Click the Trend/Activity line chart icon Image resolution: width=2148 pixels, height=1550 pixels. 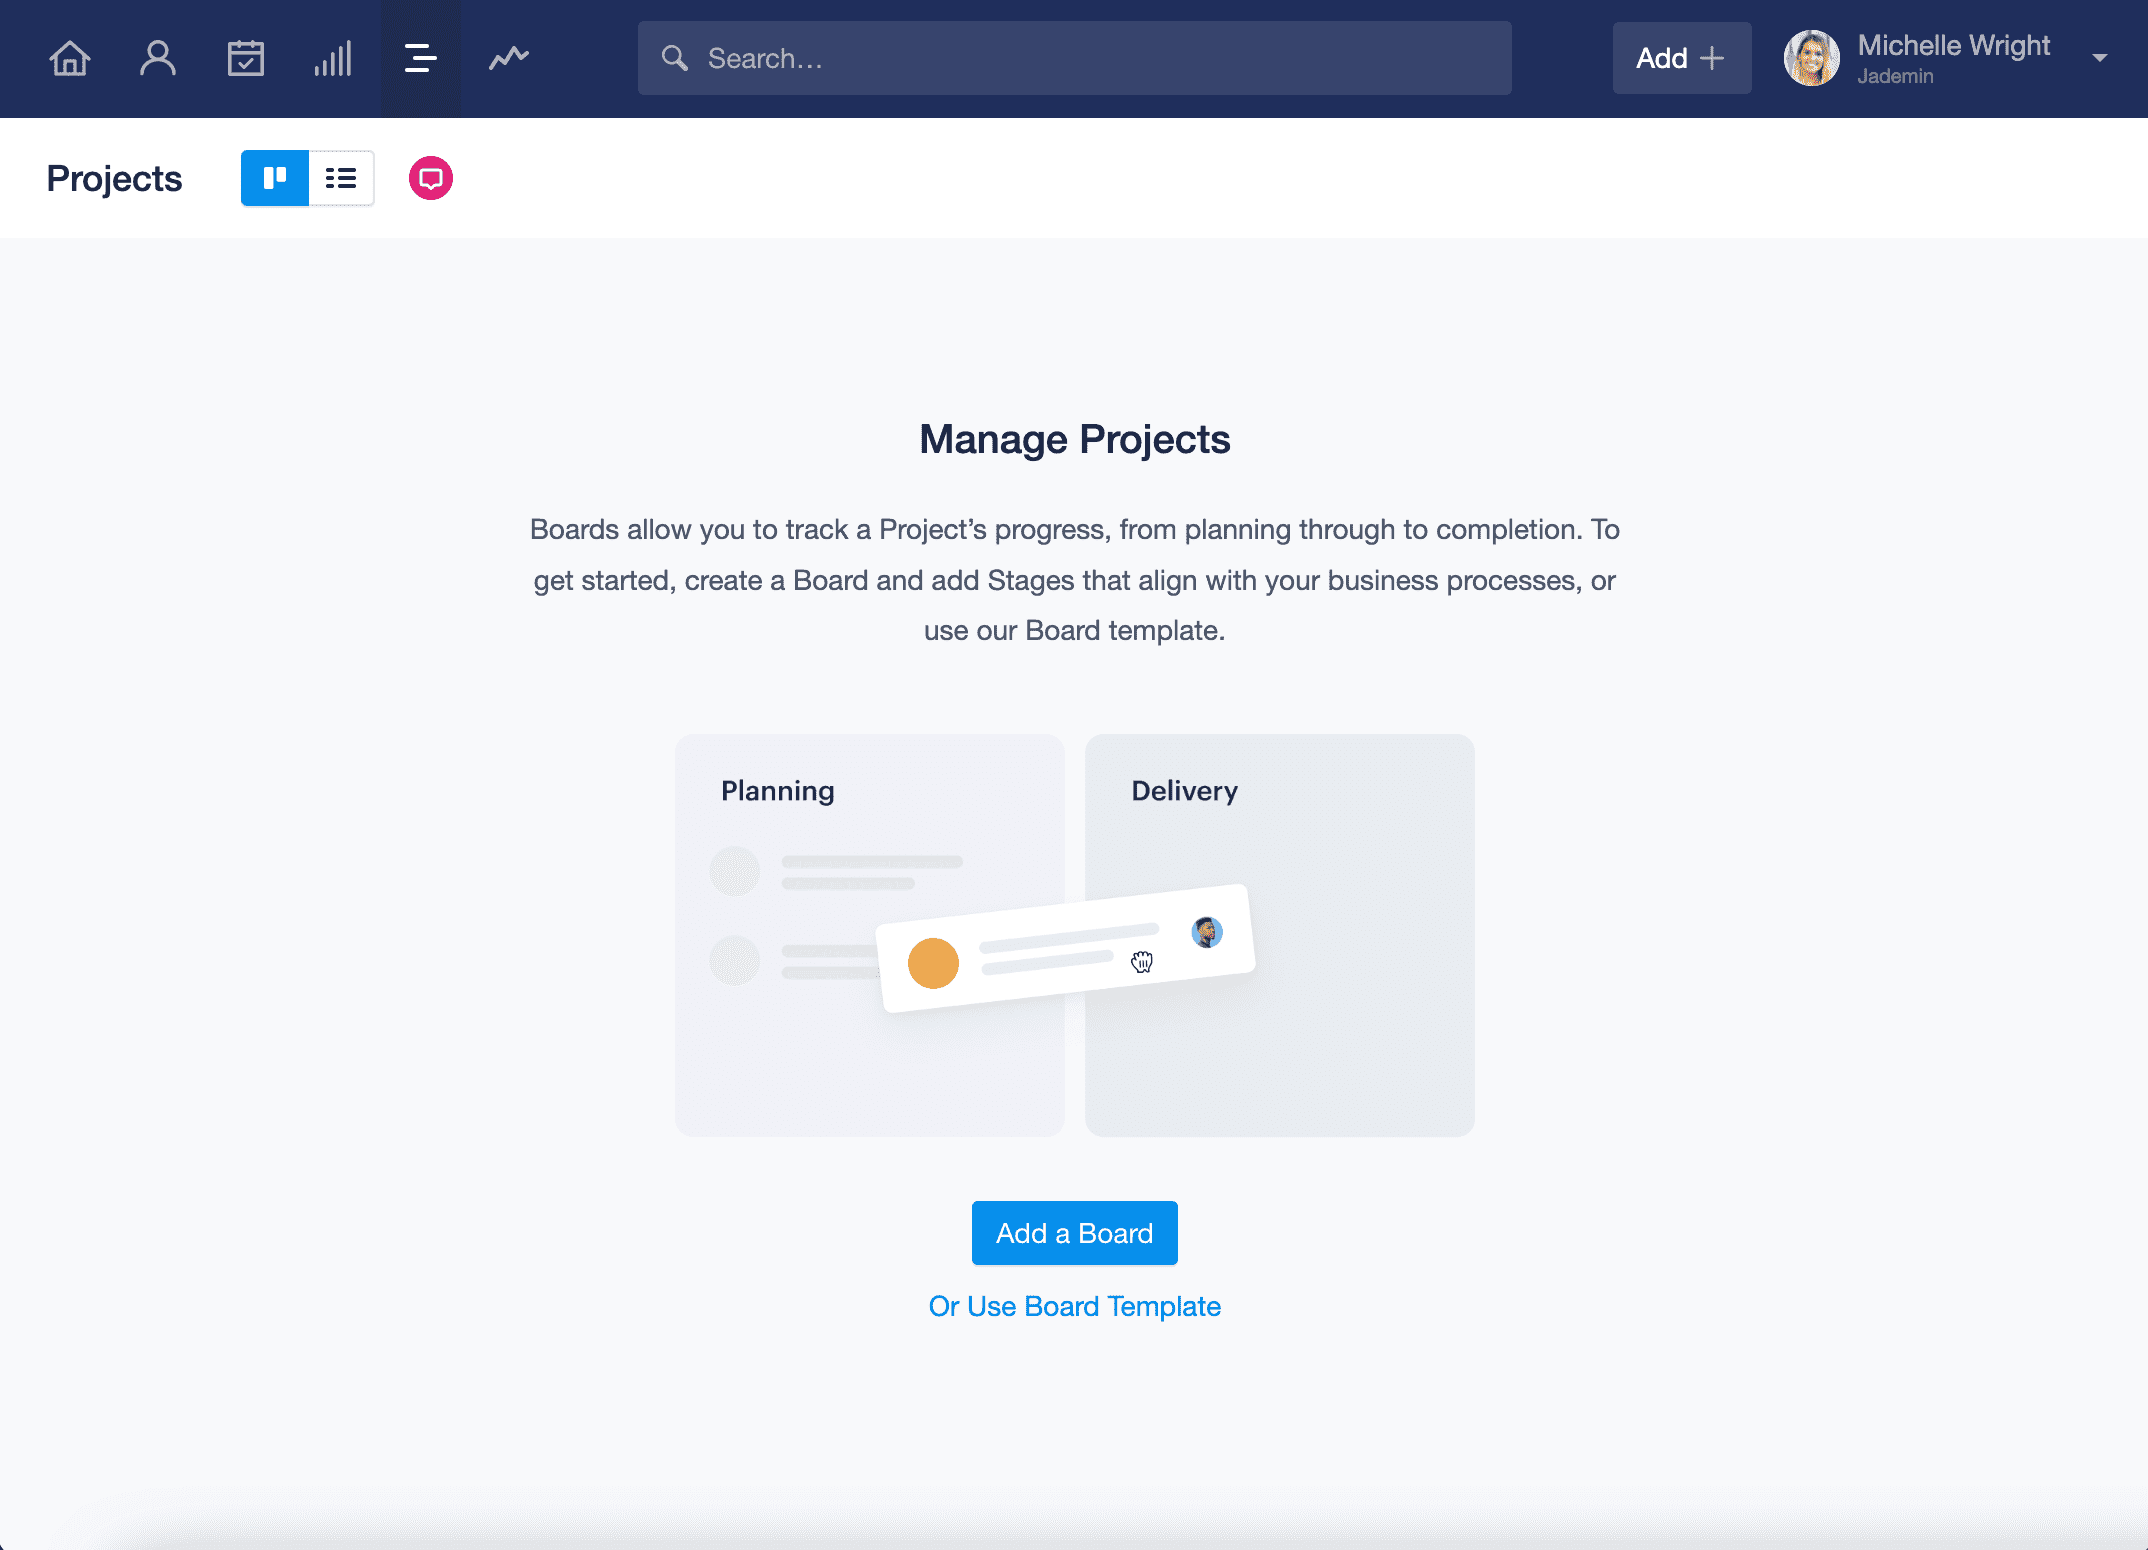pyautogui.click(x=510, y=58)
